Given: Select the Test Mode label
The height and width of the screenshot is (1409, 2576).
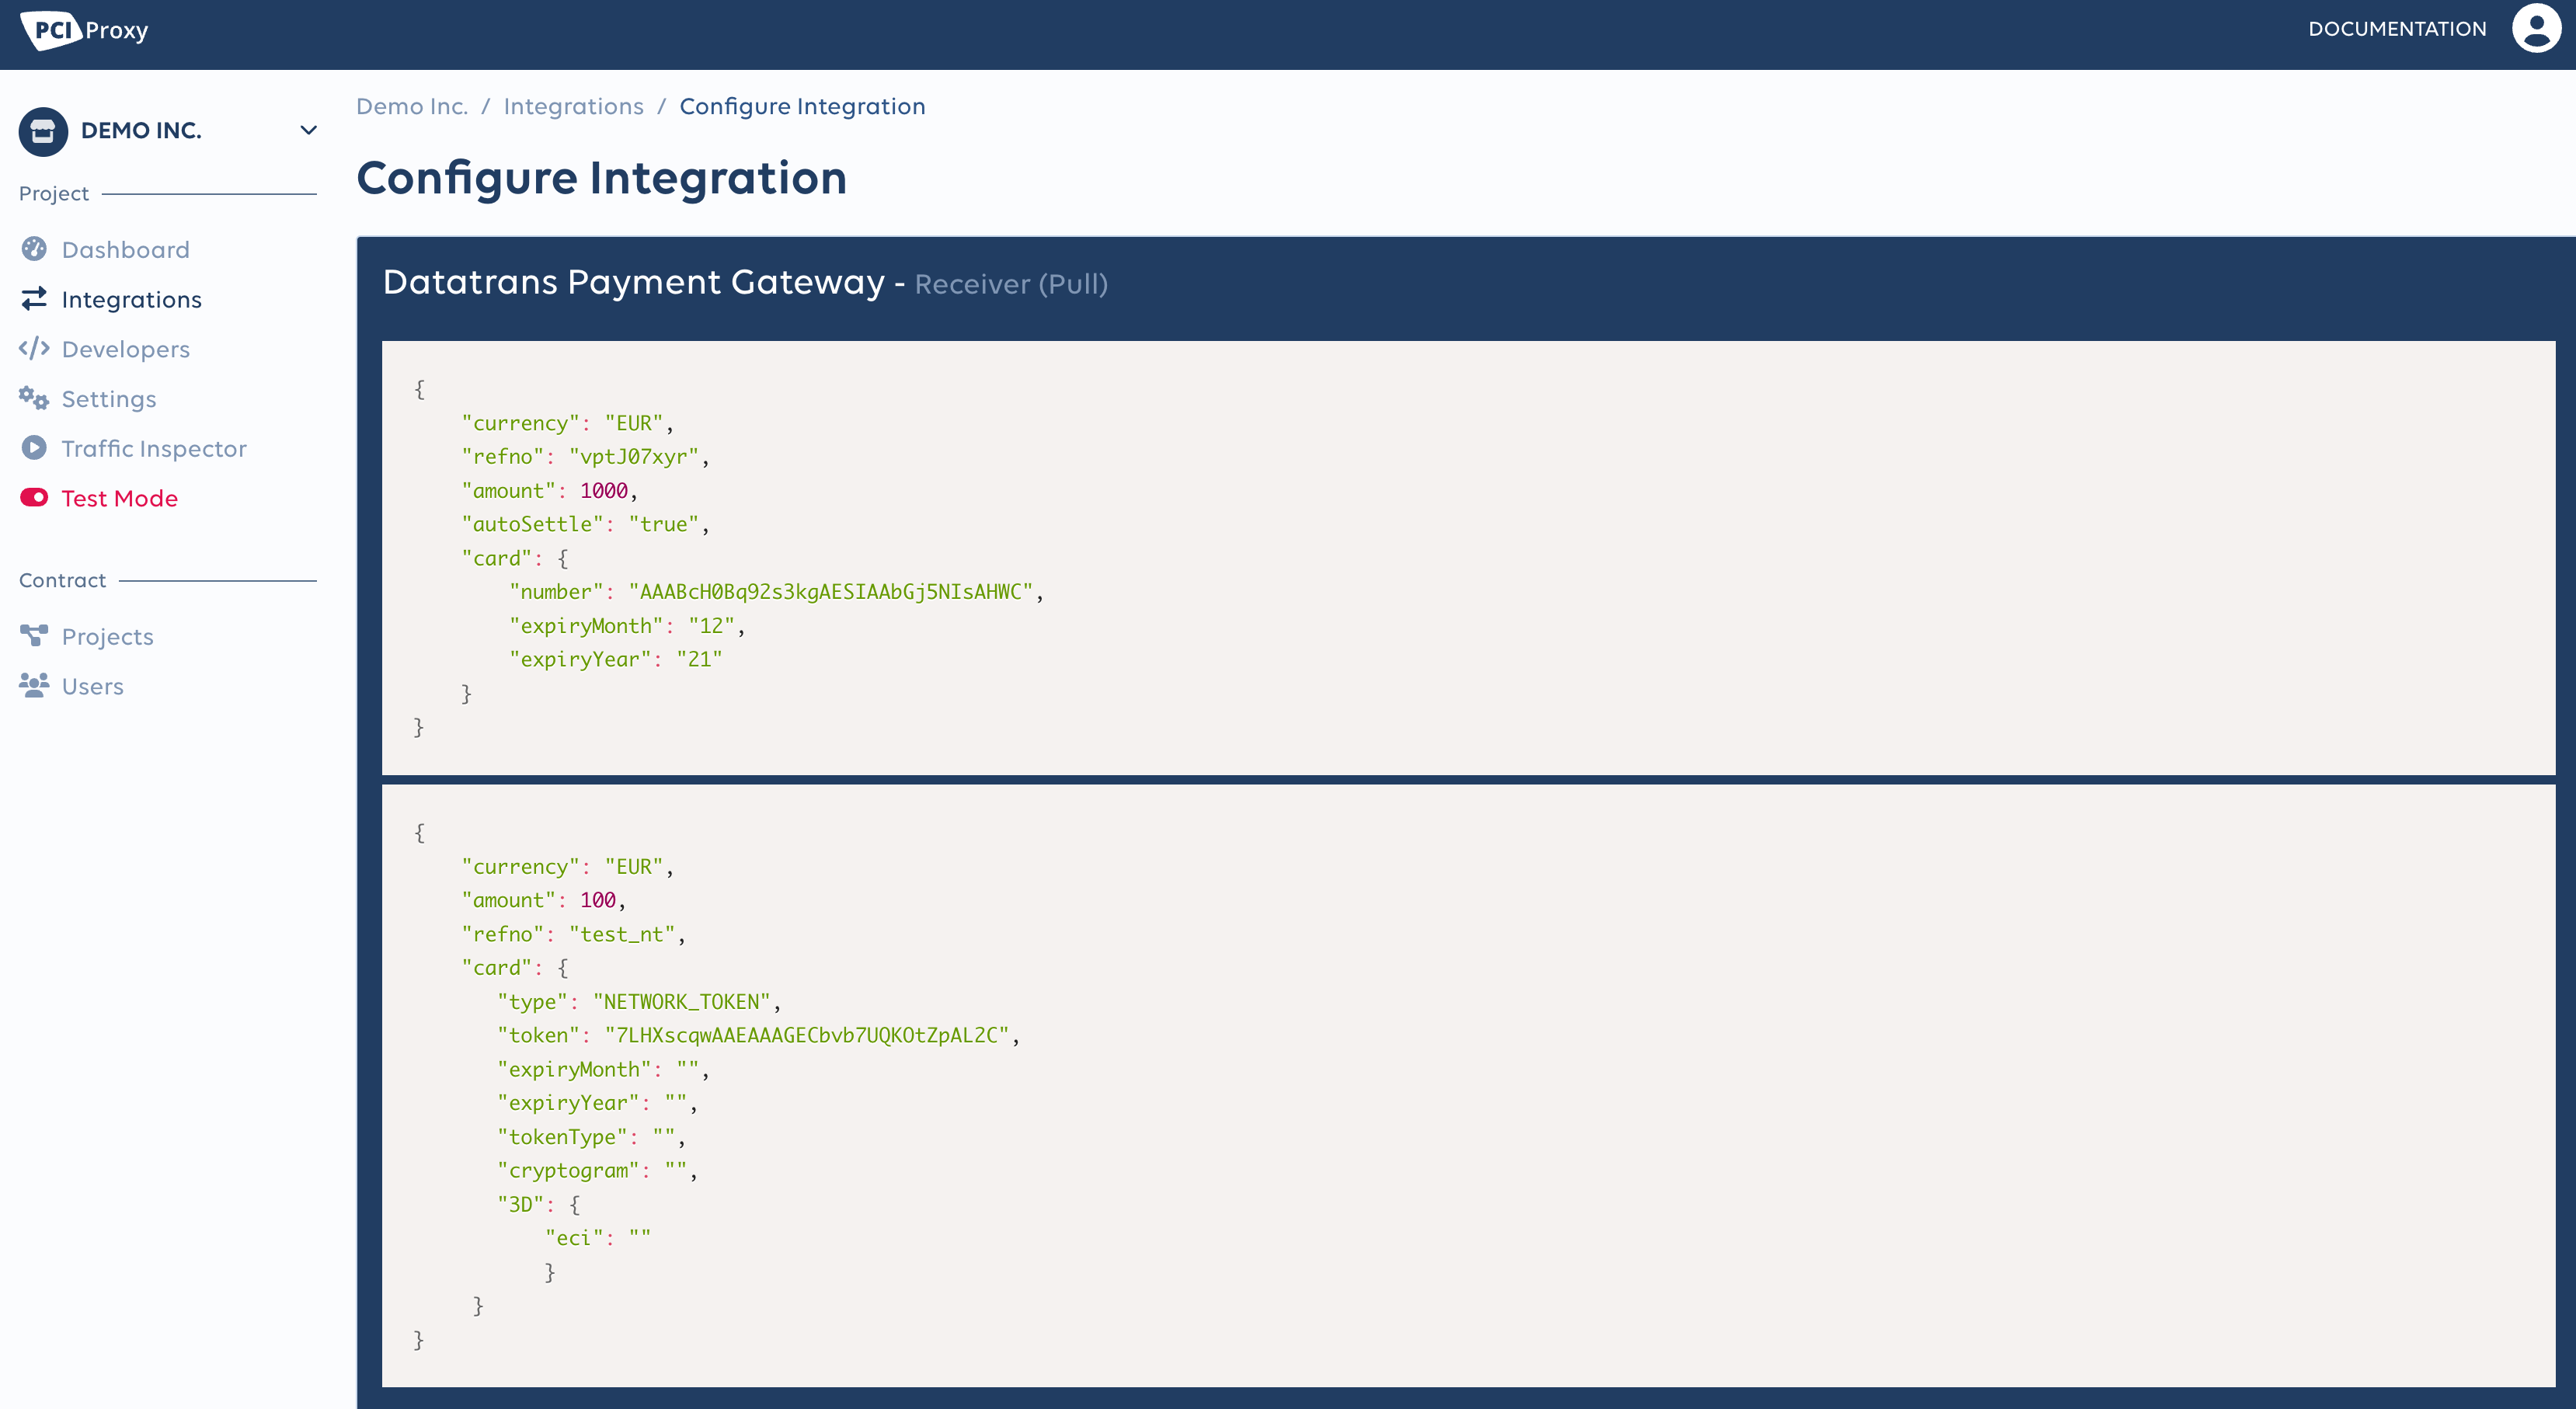Looking at the screenshot, I should (x=119, y=498).
